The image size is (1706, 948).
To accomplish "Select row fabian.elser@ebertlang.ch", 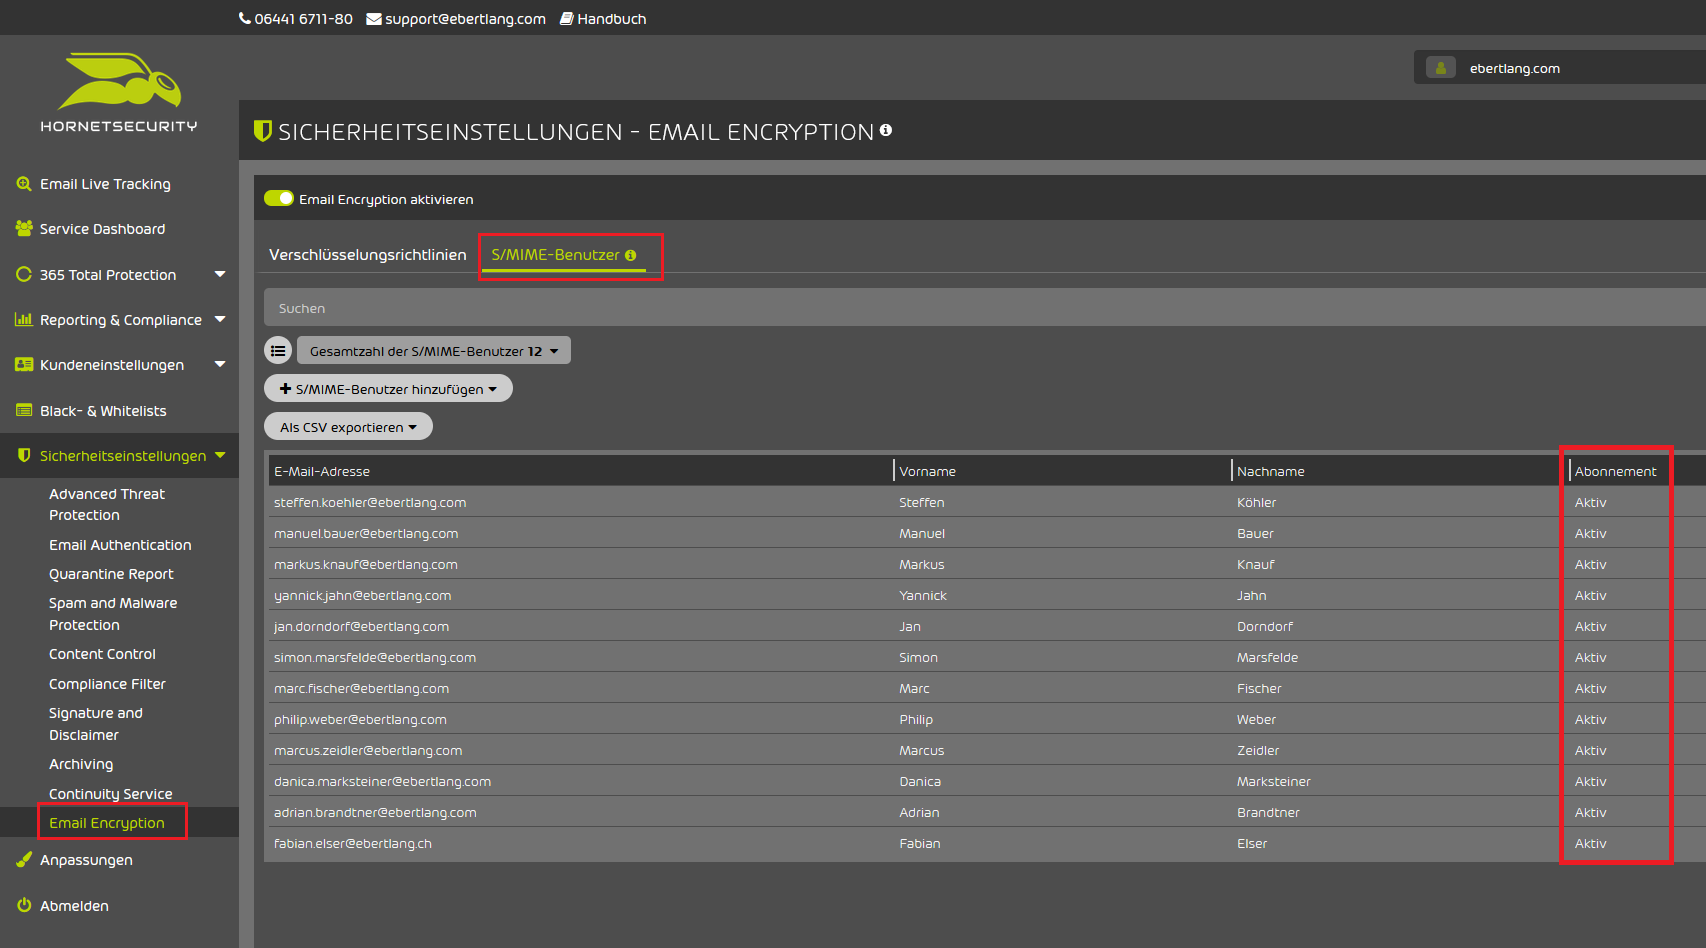I will coord(987,843).
